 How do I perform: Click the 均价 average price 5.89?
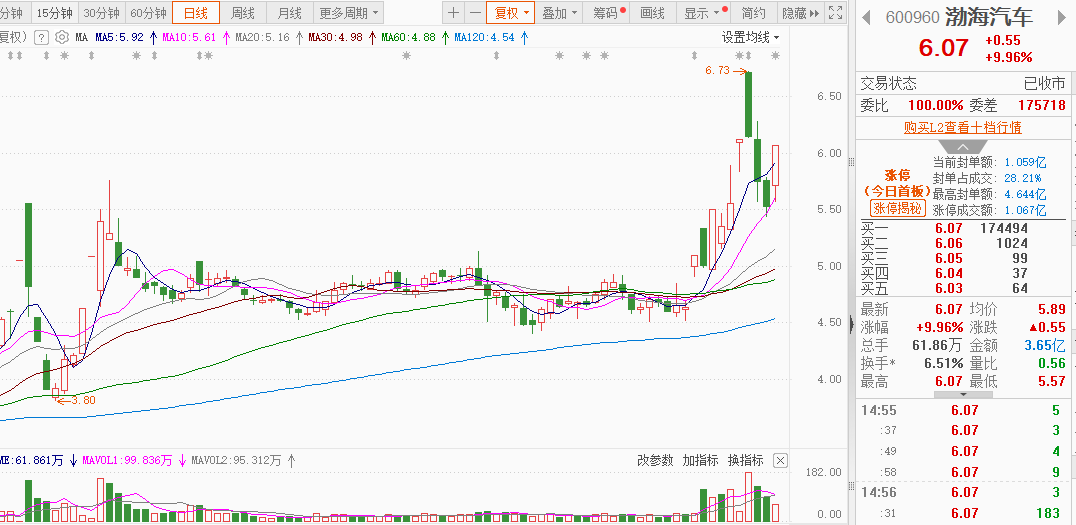pyautogui.click(x=1051, y=310)
